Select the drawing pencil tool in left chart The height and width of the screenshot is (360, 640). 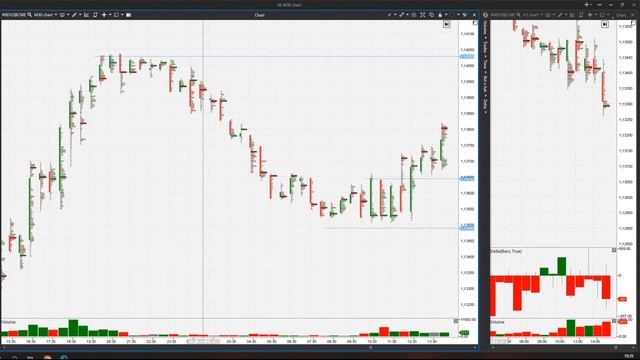pyautogui.click(x=74, y=15)
